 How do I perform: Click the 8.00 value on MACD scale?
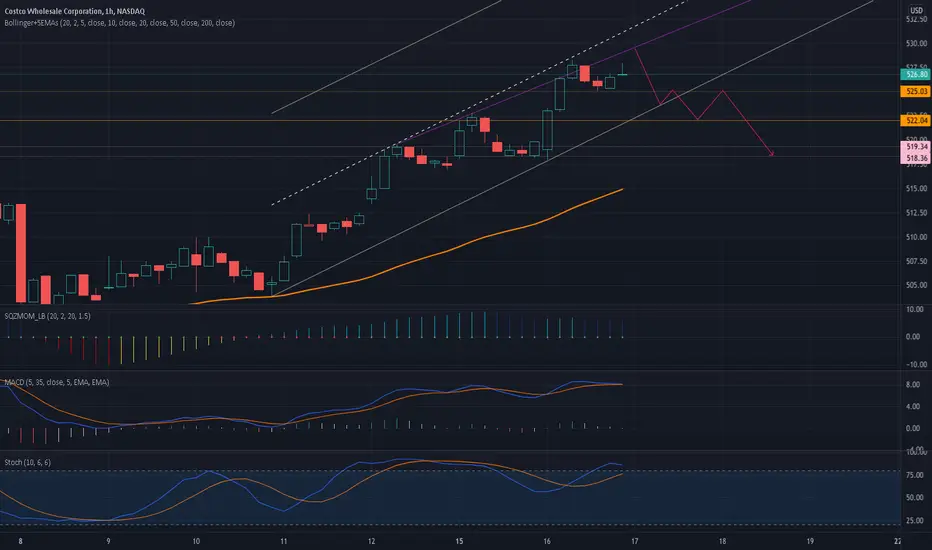click(913, 385)
